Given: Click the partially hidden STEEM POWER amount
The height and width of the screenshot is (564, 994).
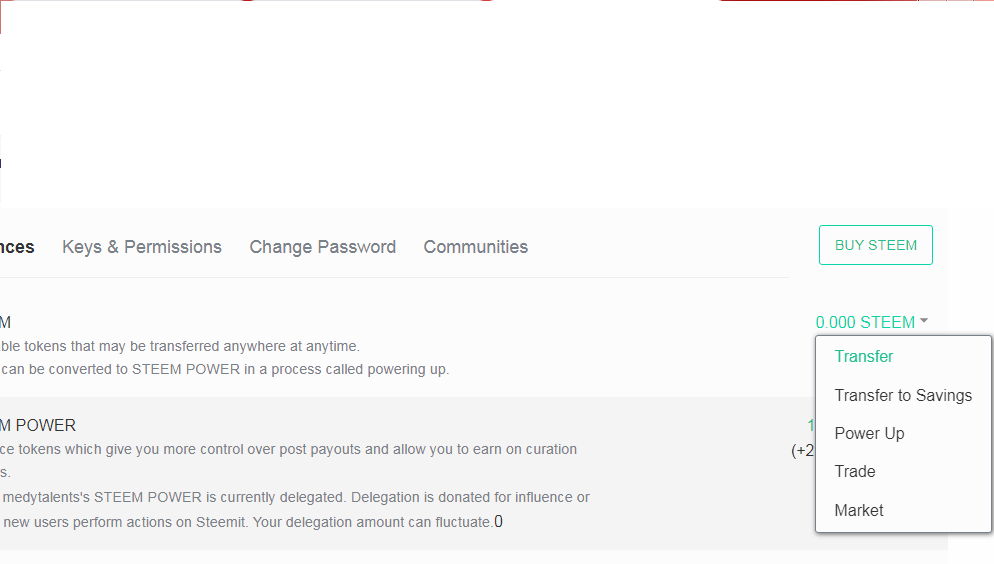Looking at the screenshot, I should [811, 425].
